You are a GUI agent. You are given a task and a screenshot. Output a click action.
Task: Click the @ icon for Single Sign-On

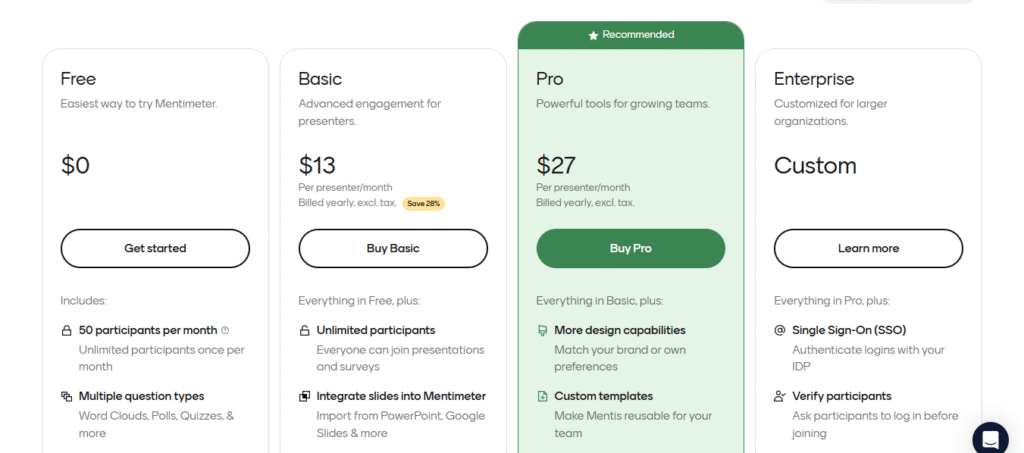tap(780, 330)
